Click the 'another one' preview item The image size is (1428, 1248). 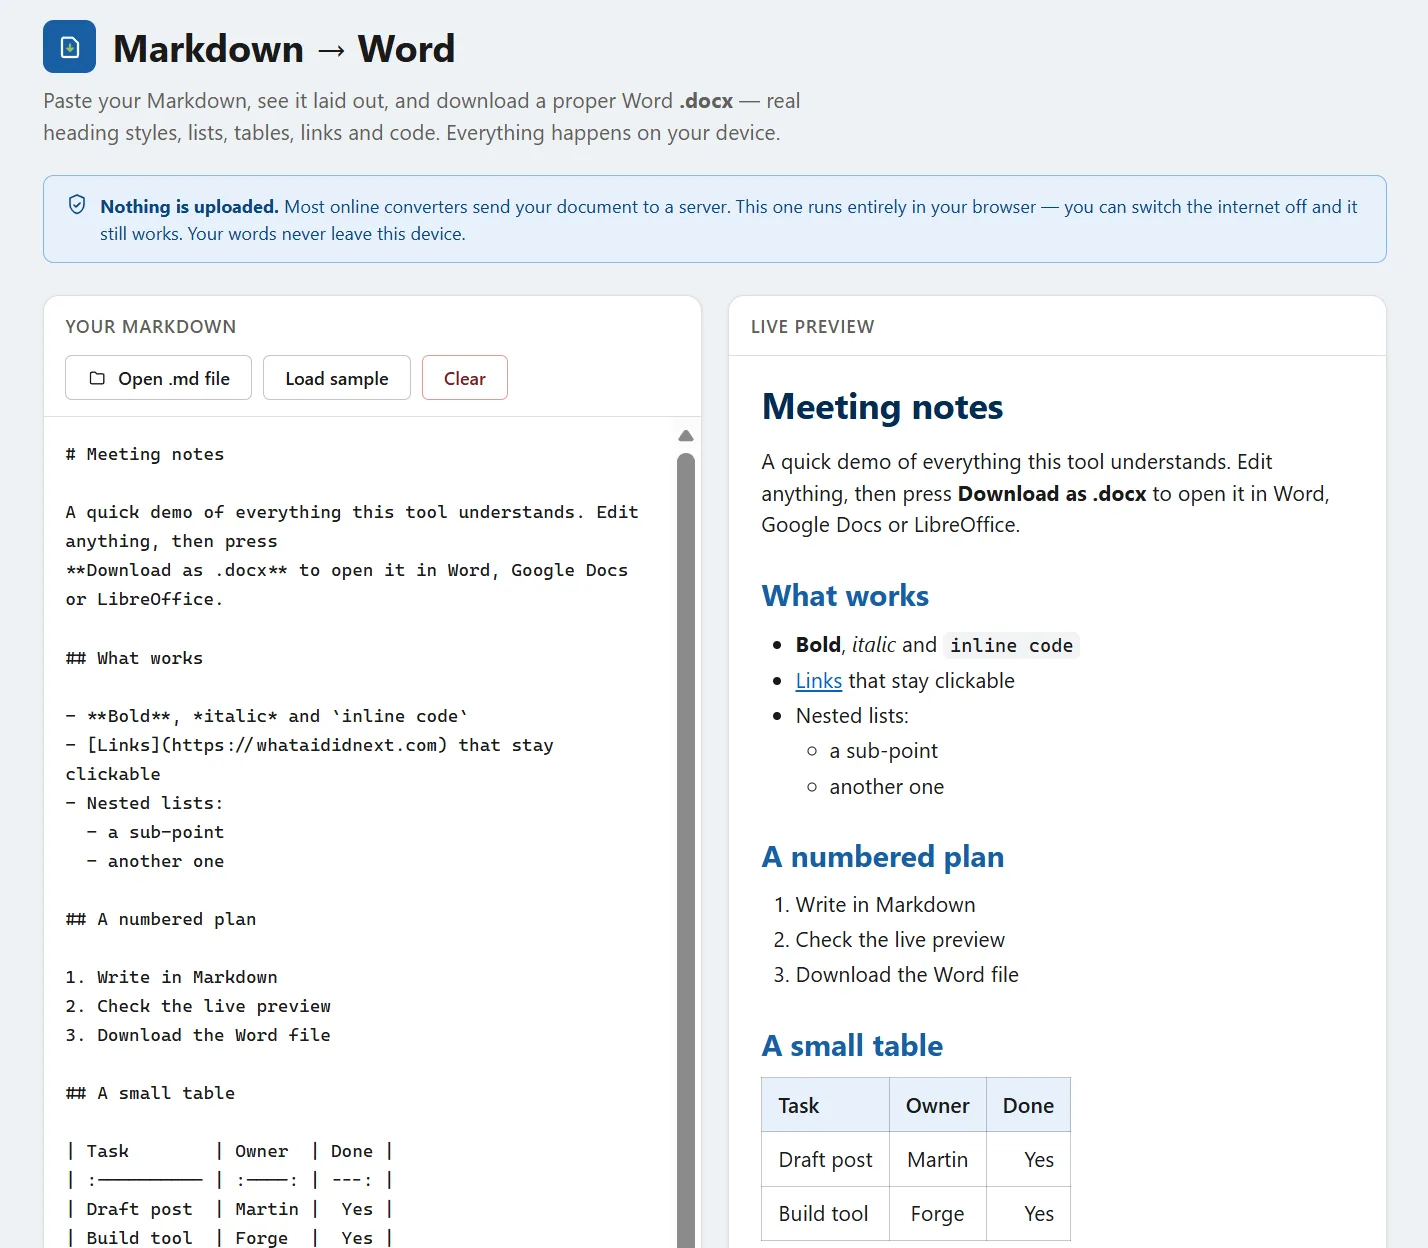886,787
